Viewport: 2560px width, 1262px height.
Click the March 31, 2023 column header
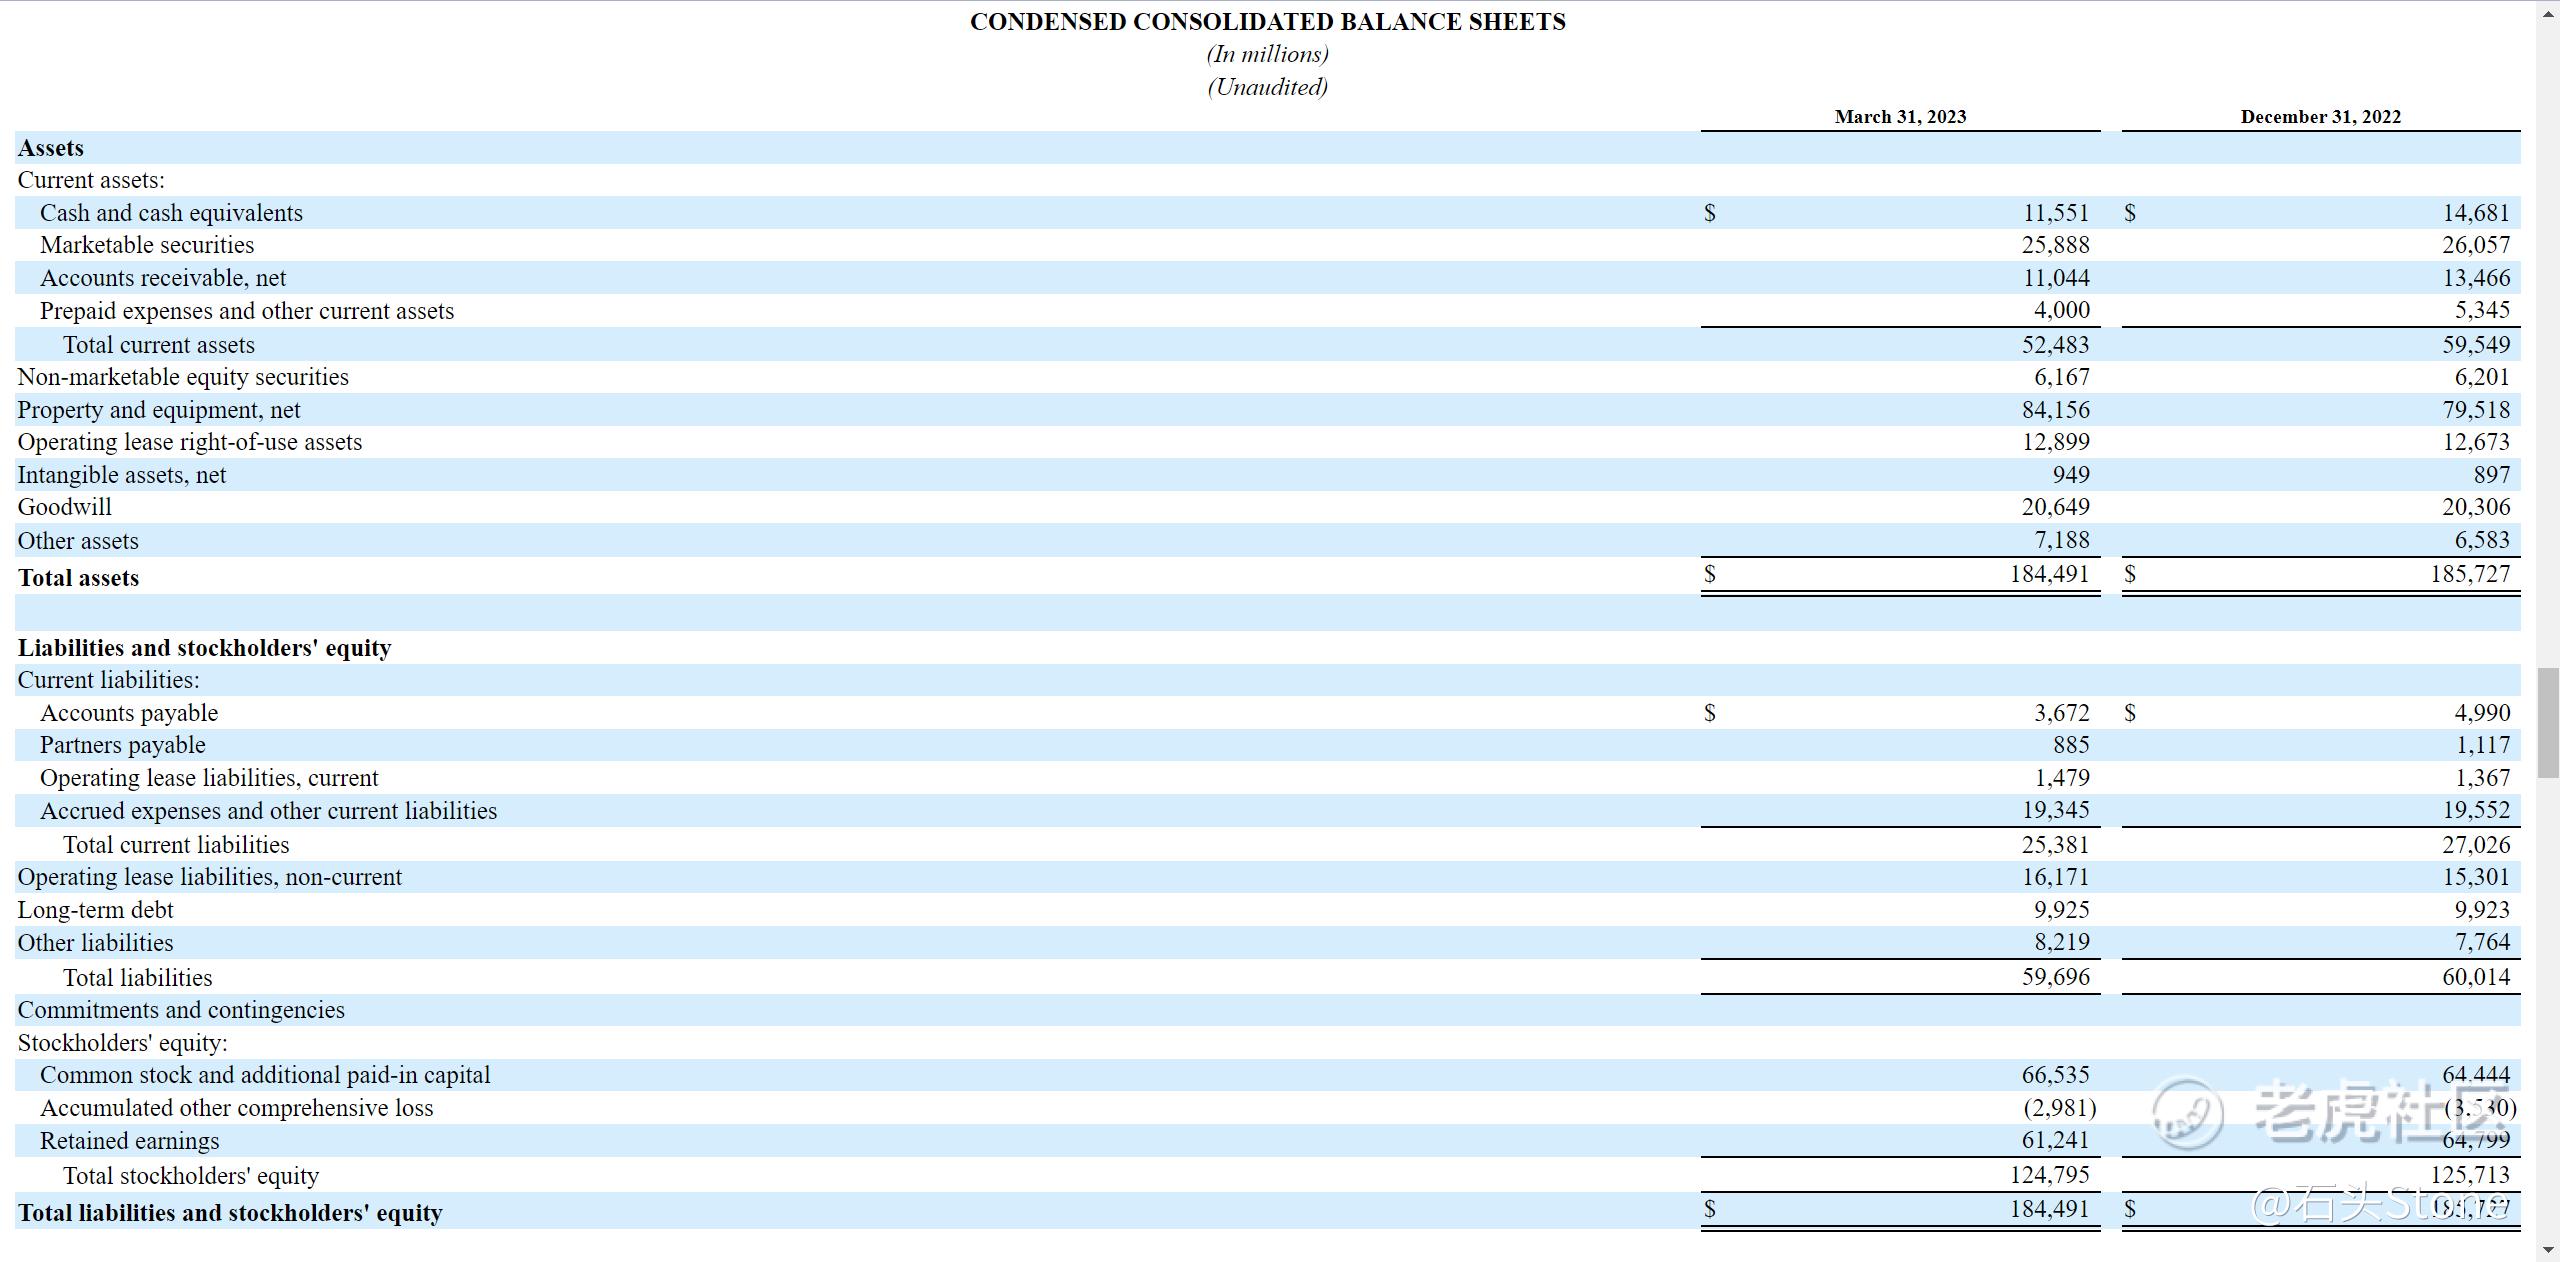1900,117
